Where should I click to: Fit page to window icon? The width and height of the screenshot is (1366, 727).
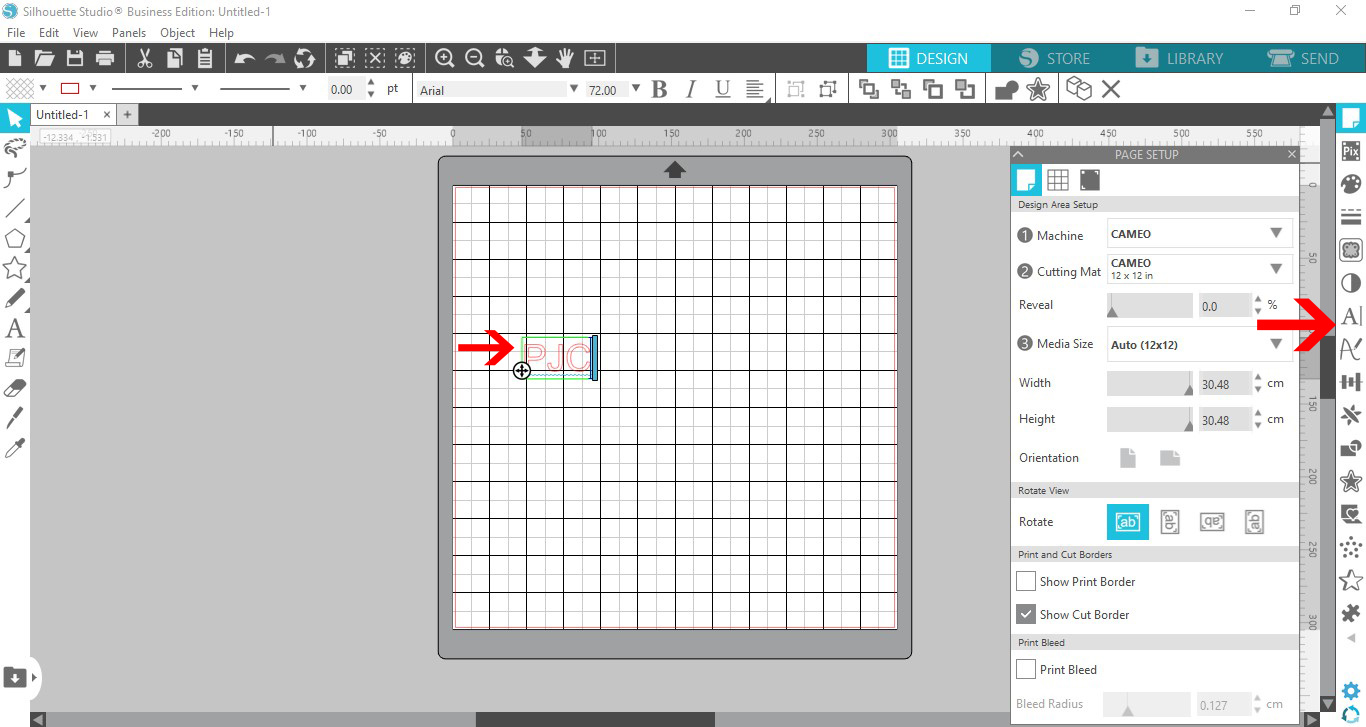click(595, 58)
